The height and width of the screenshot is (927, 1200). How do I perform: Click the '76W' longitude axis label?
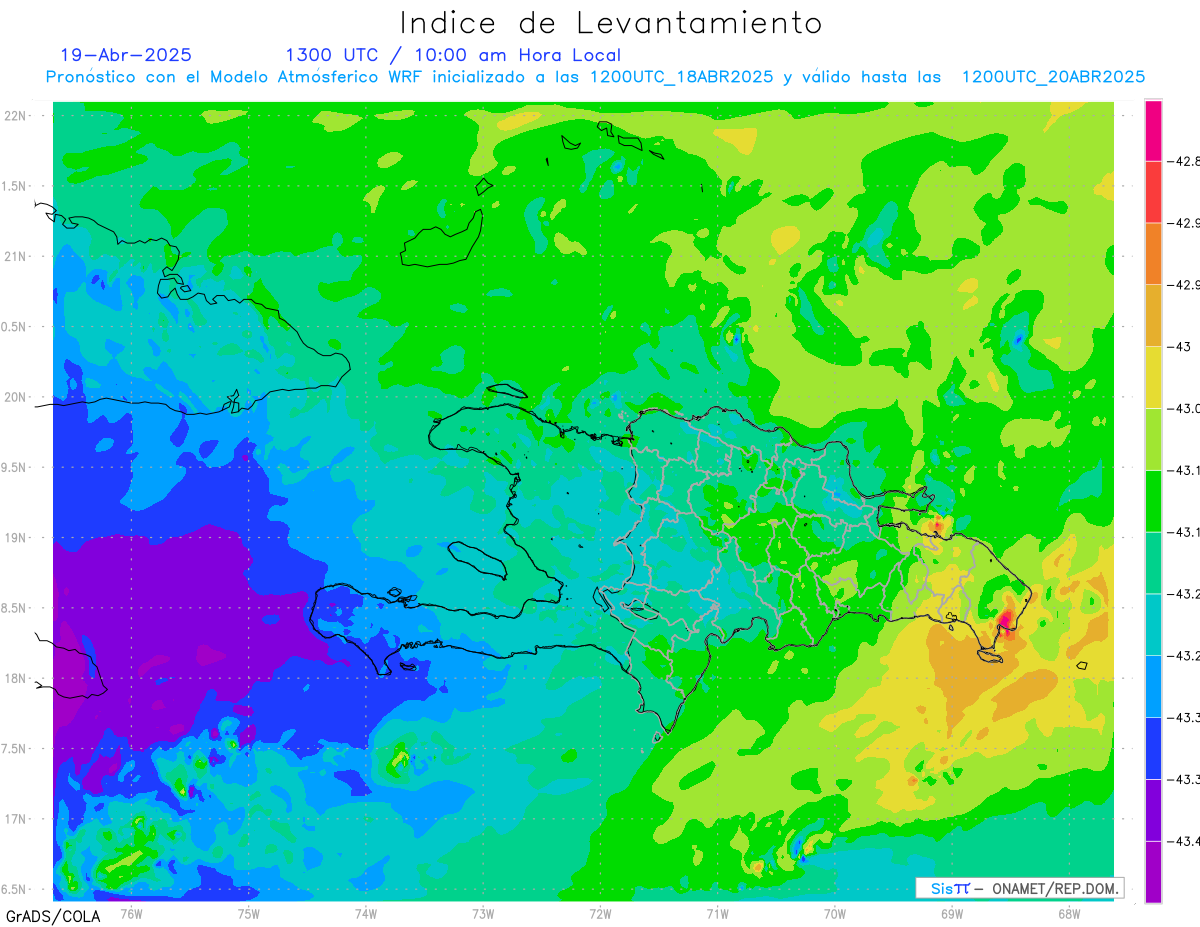click(x=131, y=913)
